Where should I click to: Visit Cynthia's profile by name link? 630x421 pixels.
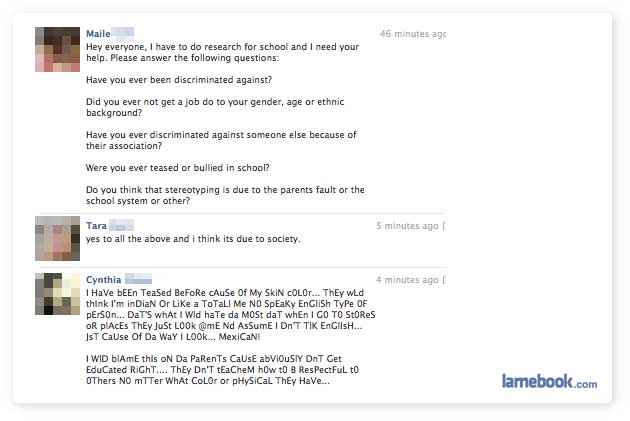103,279
